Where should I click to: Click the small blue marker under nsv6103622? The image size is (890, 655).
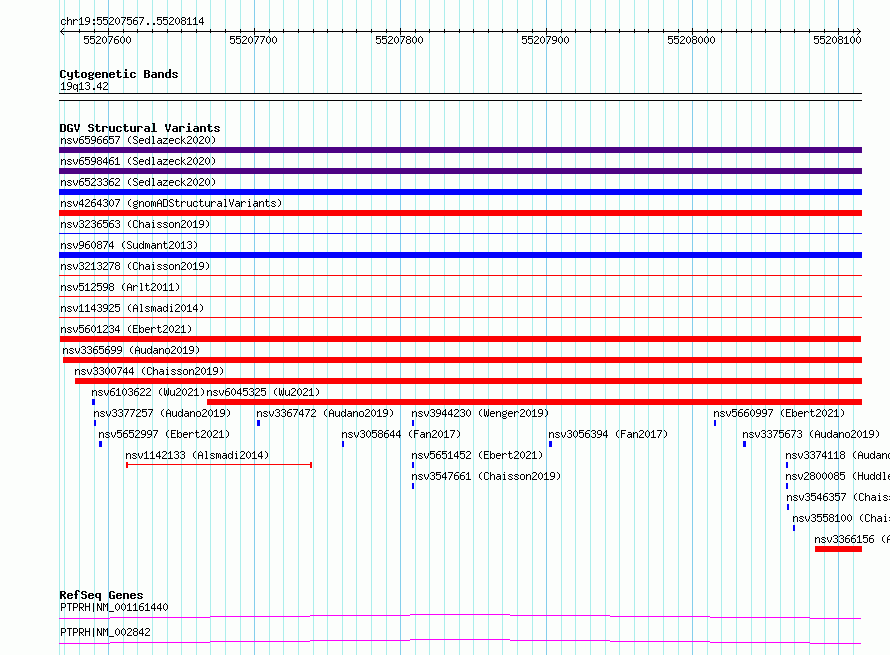pyautogui.click(x=94, y=402)
